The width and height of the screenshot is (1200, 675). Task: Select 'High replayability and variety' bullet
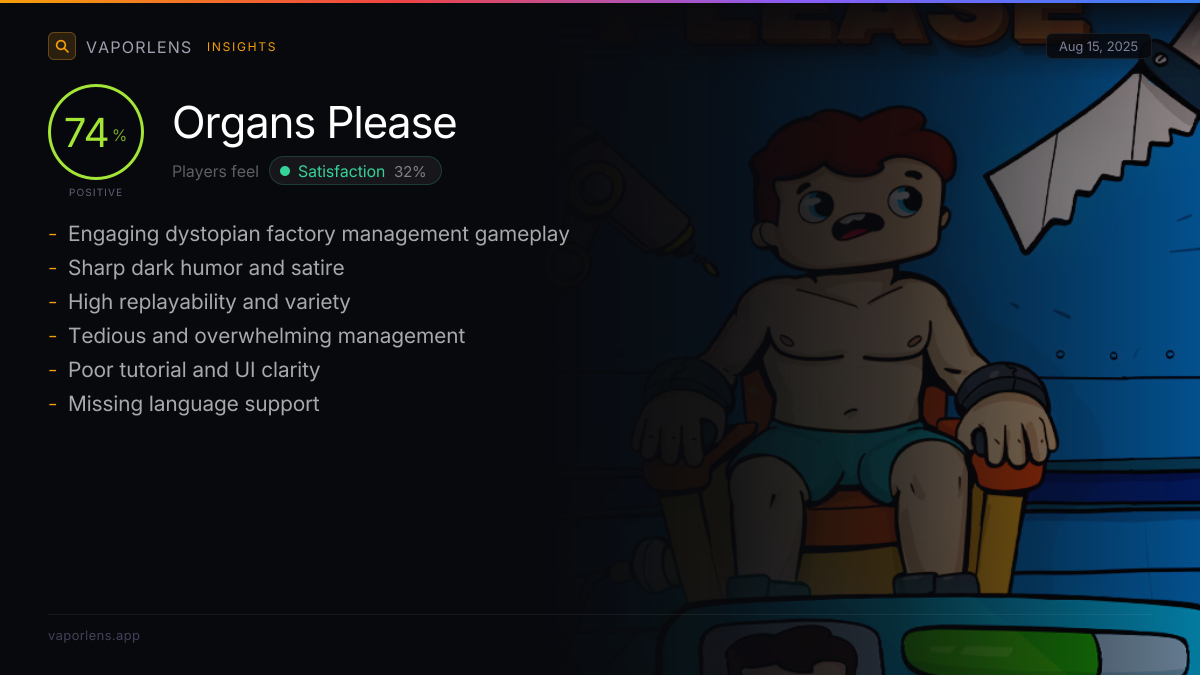209,302
